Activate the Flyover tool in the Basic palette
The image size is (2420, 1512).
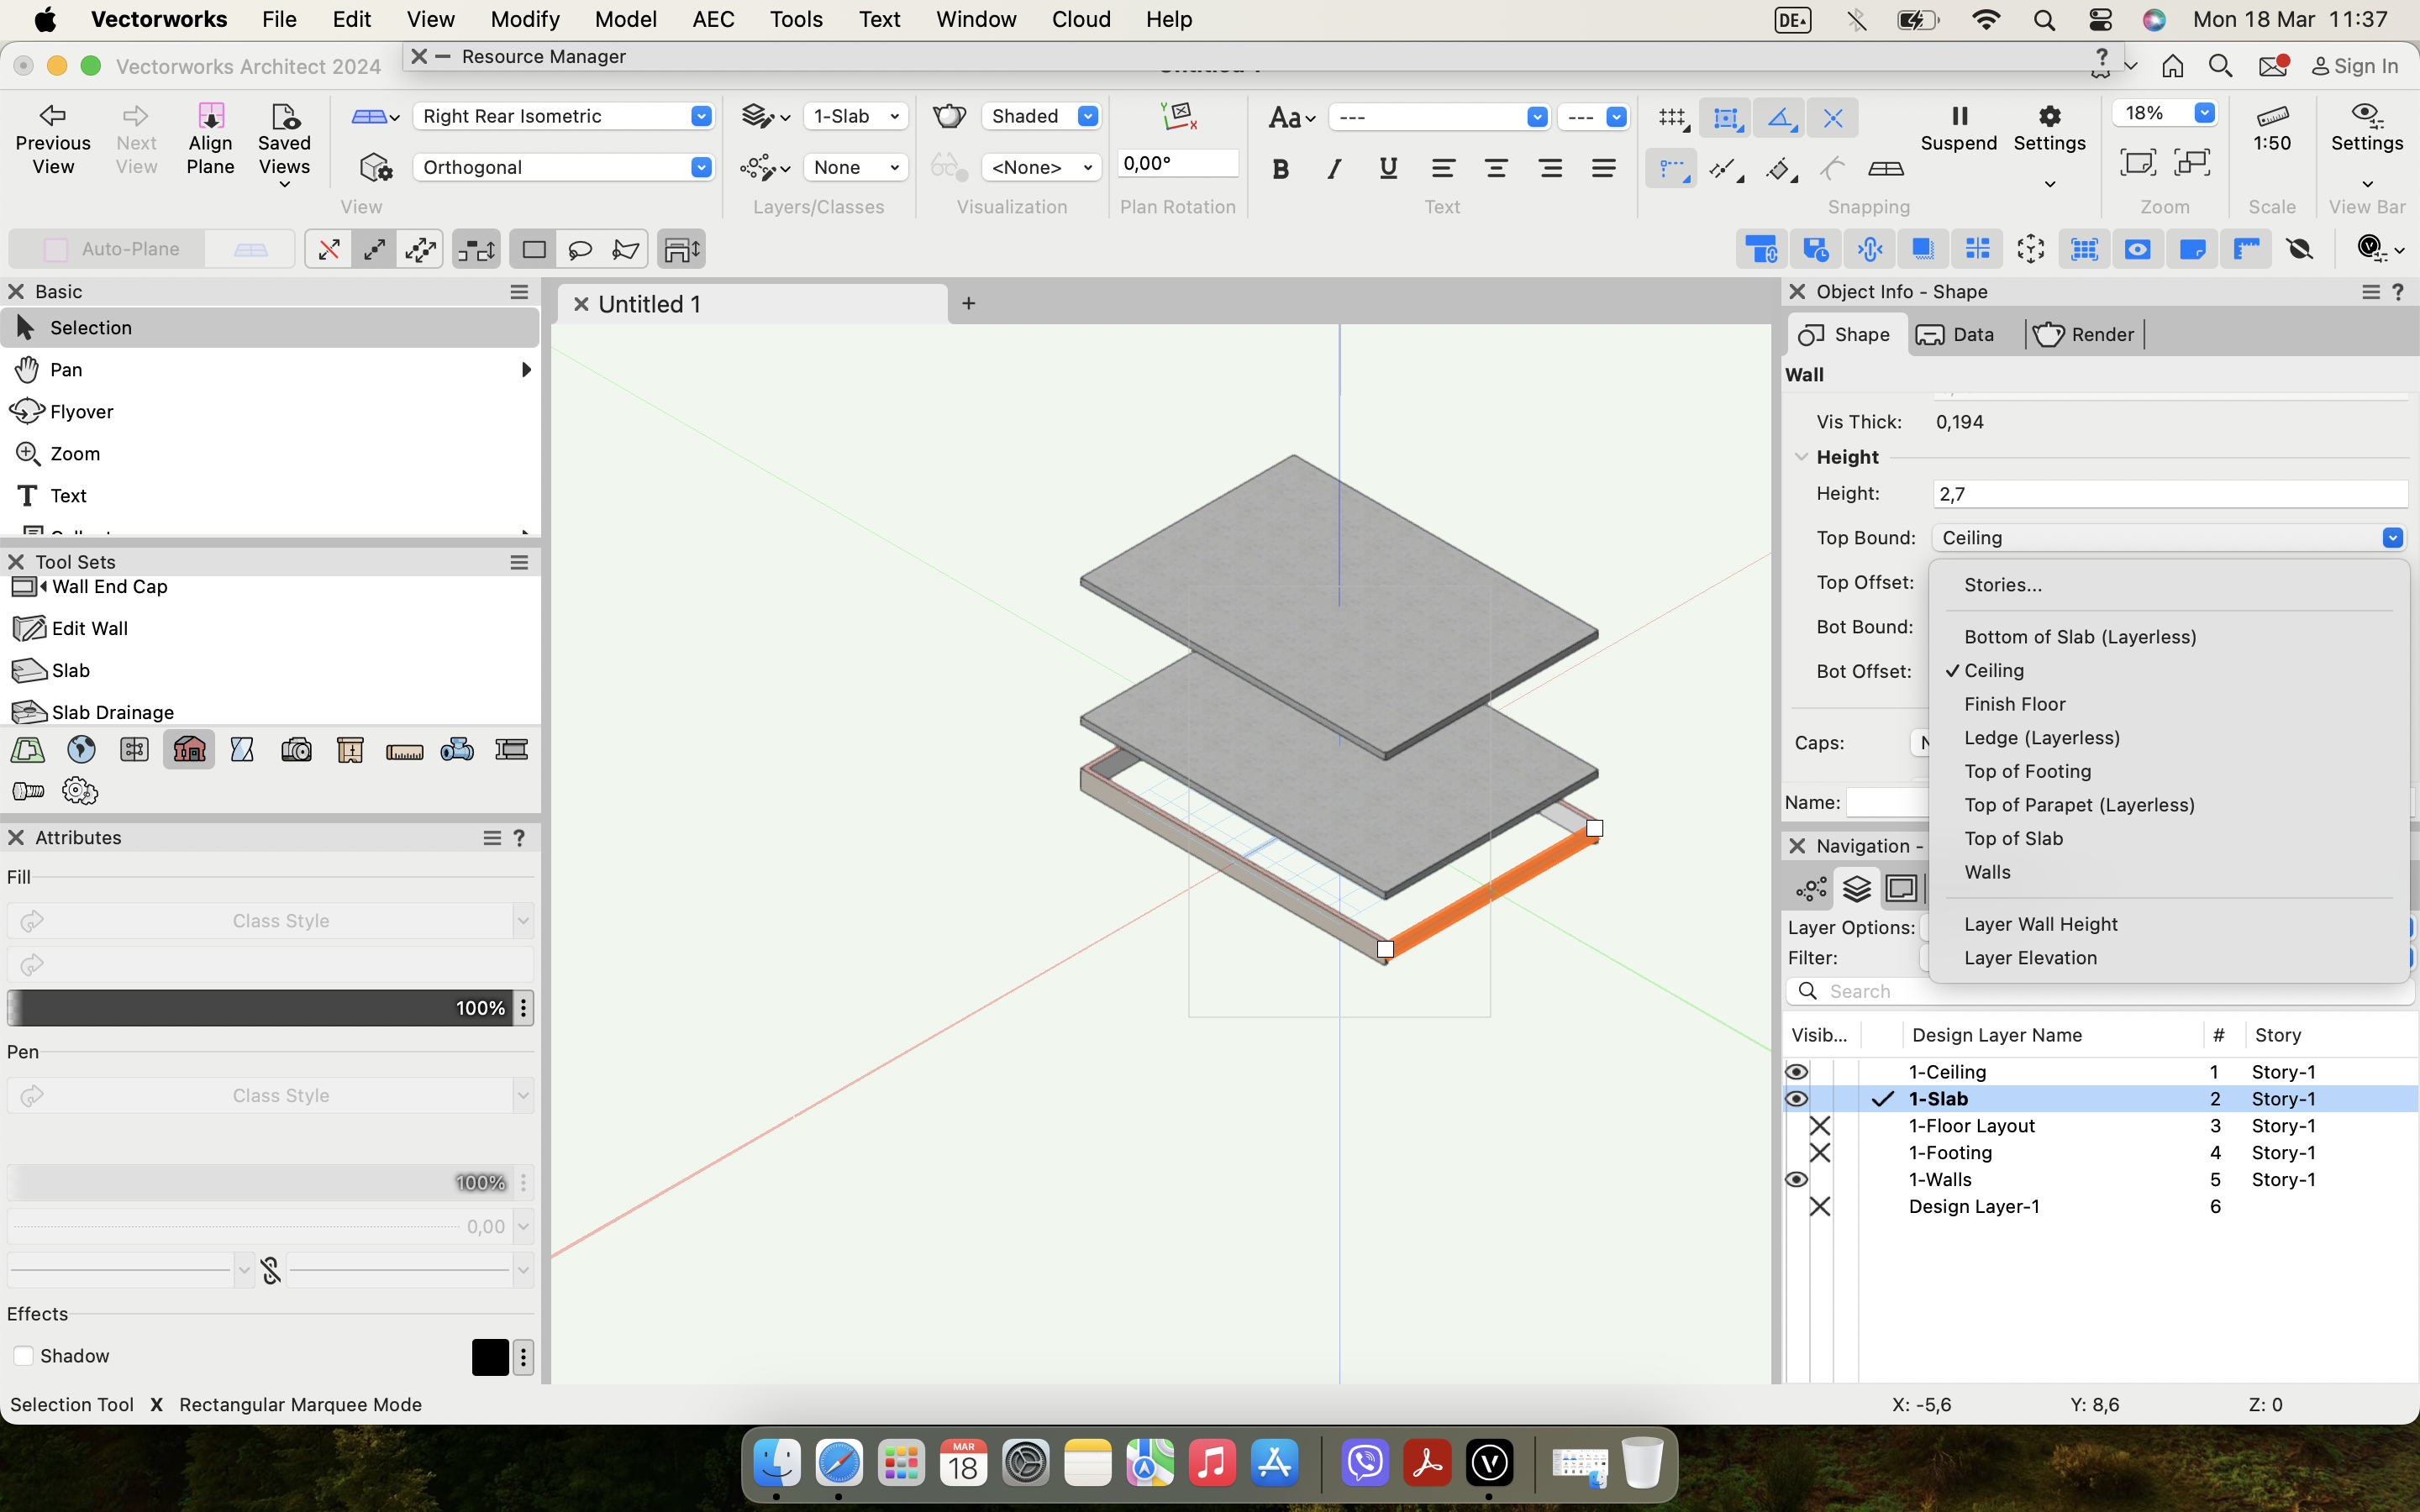[x=78, y=411]
